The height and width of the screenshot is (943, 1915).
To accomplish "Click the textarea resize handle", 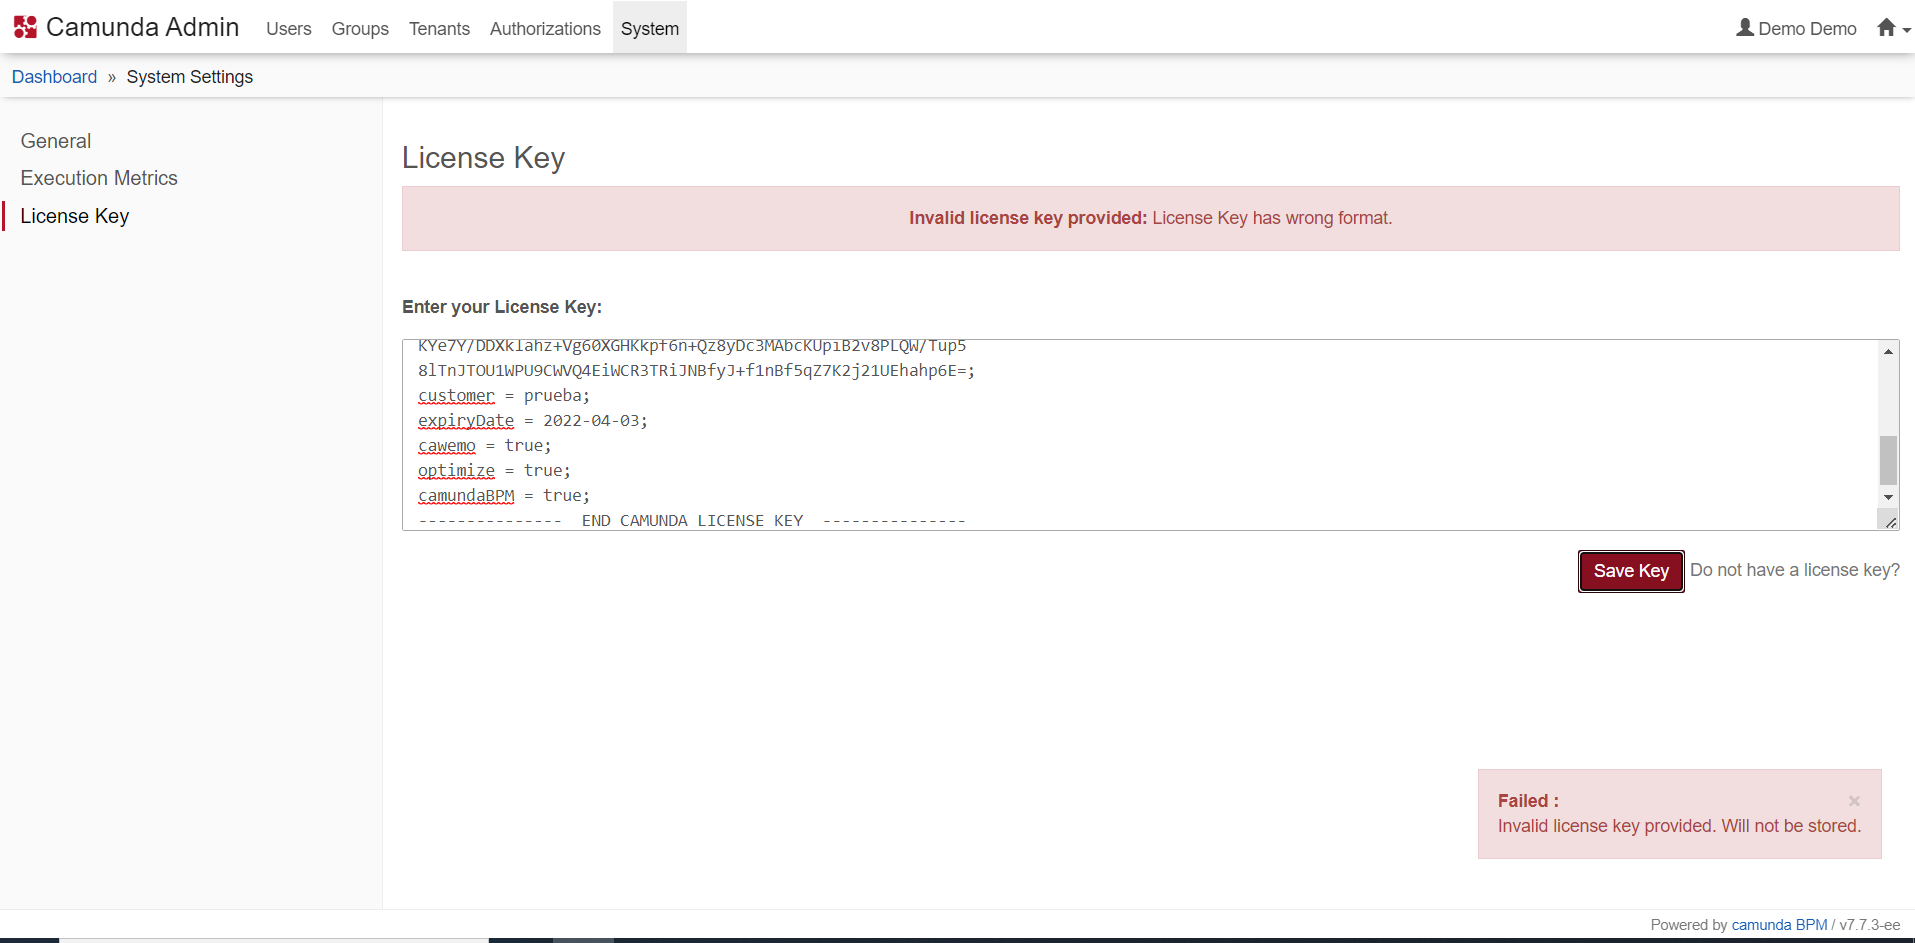I will pyautogui.click(x=1890, y=522).
